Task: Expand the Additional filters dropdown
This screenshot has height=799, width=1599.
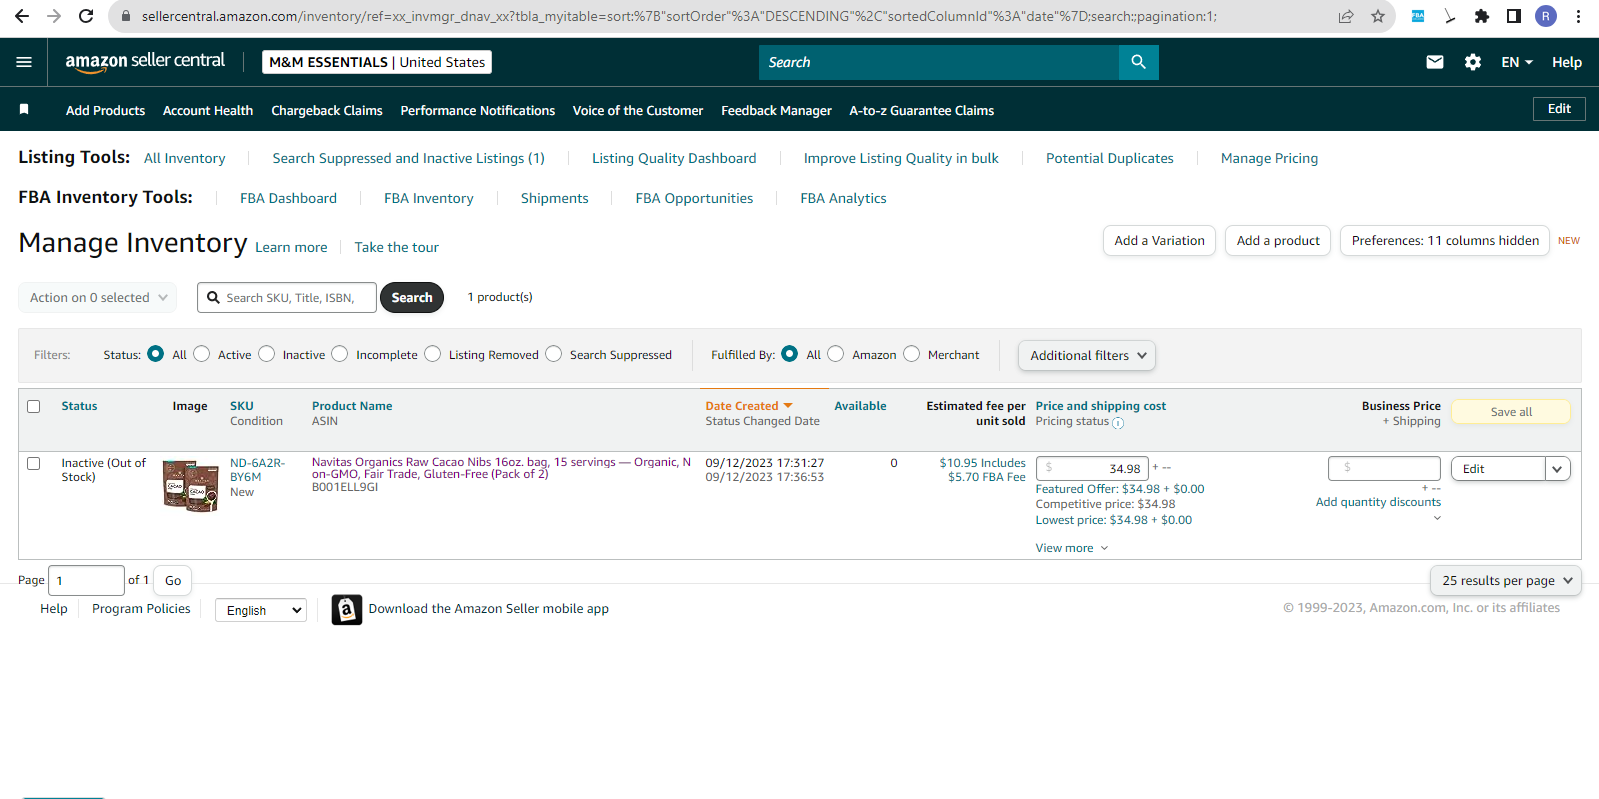Action: tap(1087, 355)
